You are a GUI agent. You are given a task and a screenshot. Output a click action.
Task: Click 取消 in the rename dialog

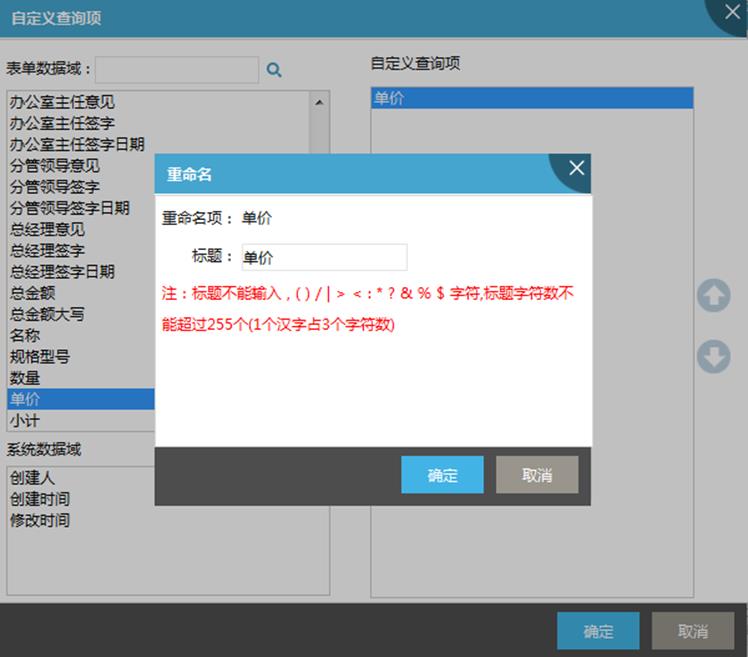point(537,475)
